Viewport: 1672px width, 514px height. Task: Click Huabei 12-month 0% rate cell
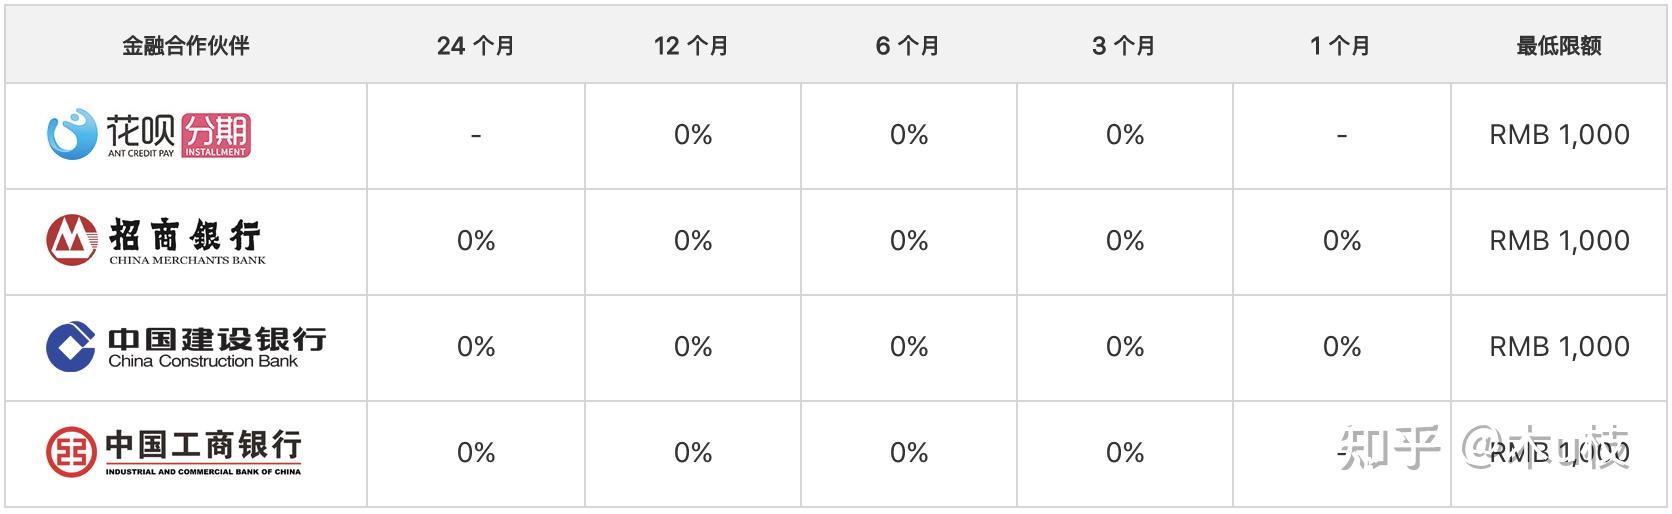pos(693,135)
